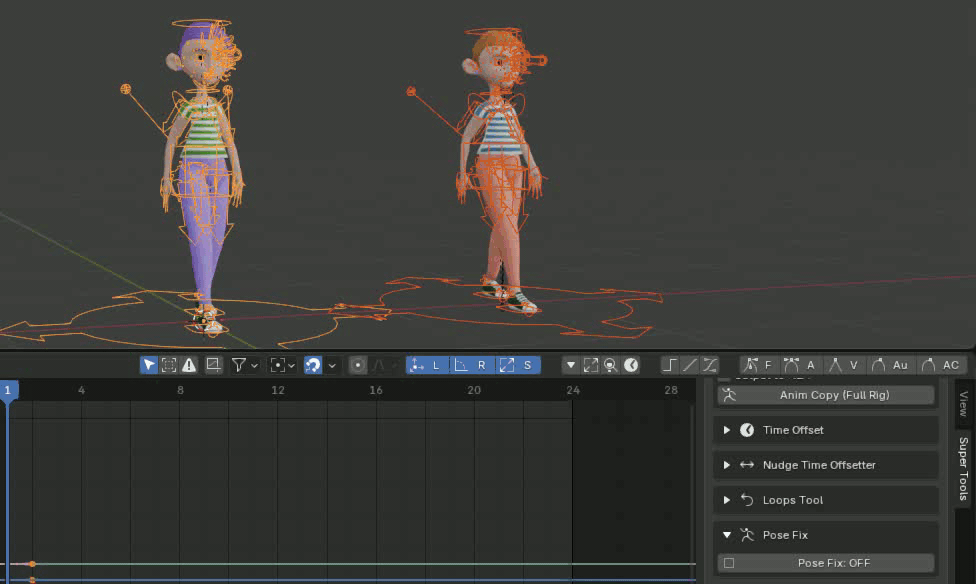Set Automatic handle type (Au)

pyautogui.click(x=890, y=365)
